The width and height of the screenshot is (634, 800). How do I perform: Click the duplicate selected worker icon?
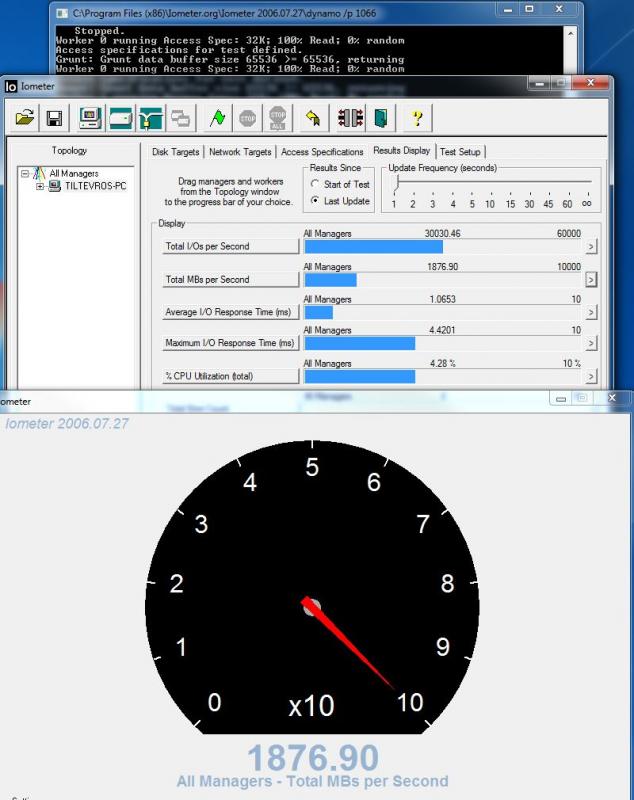coord(181,118)
